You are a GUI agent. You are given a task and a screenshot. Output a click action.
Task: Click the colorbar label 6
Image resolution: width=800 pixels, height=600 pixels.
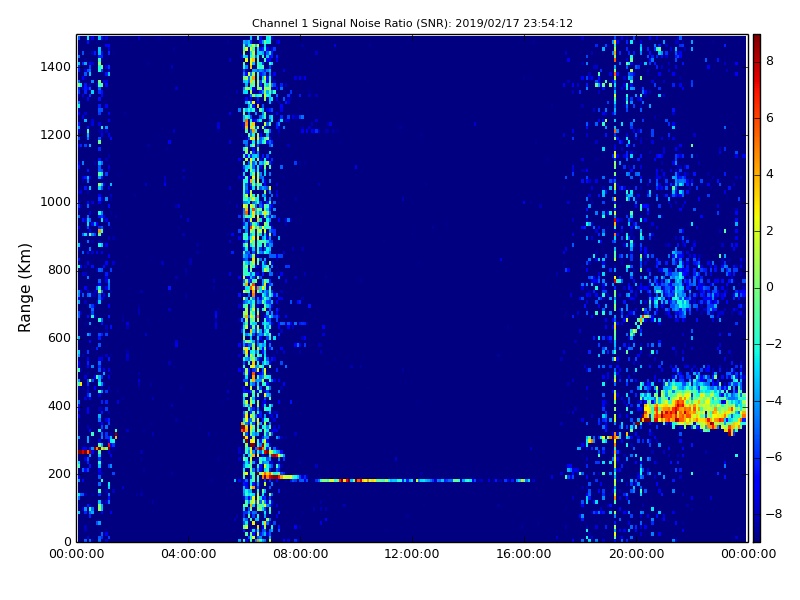click(770, 118)
